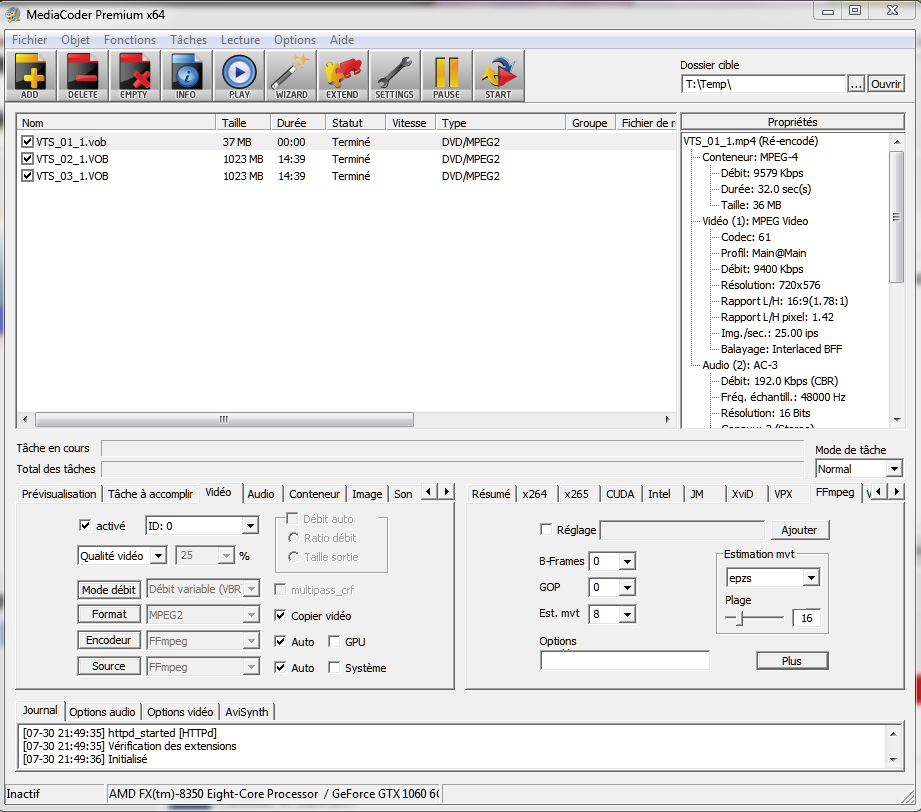Click the Format button
The image size is (921, 812).
tap(109, 614)
